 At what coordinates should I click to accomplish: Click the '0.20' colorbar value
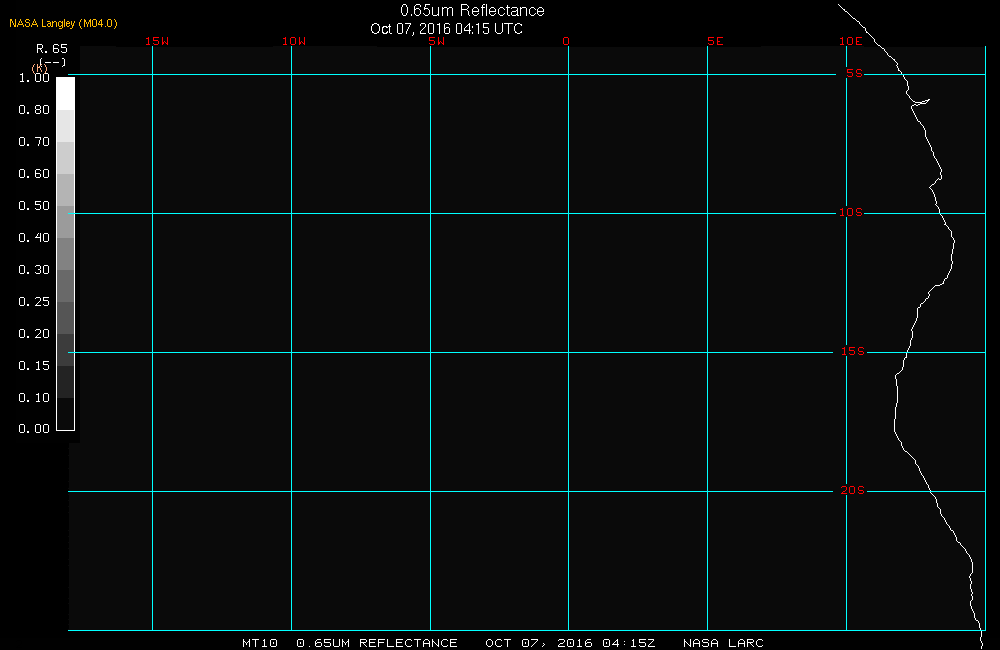(34, 334)
